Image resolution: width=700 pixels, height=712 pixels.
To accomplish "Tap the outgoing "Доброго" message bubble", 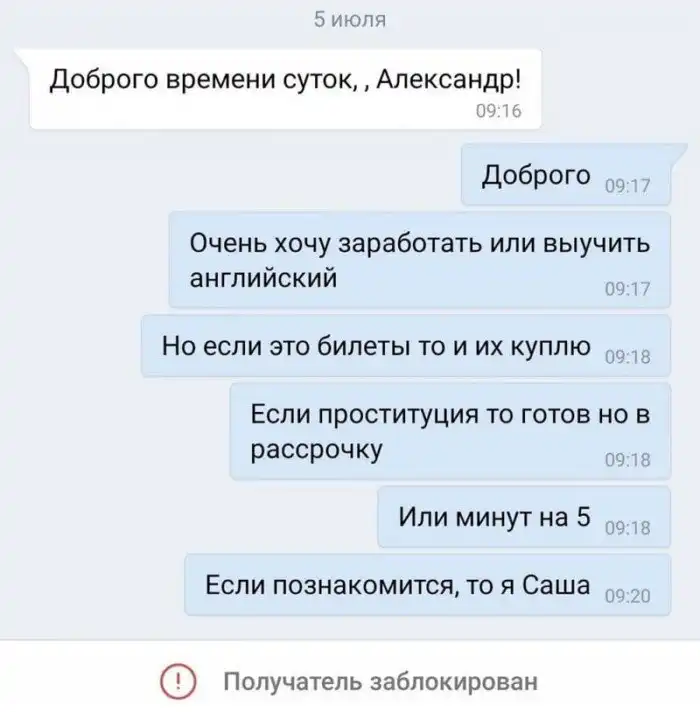I will (566, 175).
